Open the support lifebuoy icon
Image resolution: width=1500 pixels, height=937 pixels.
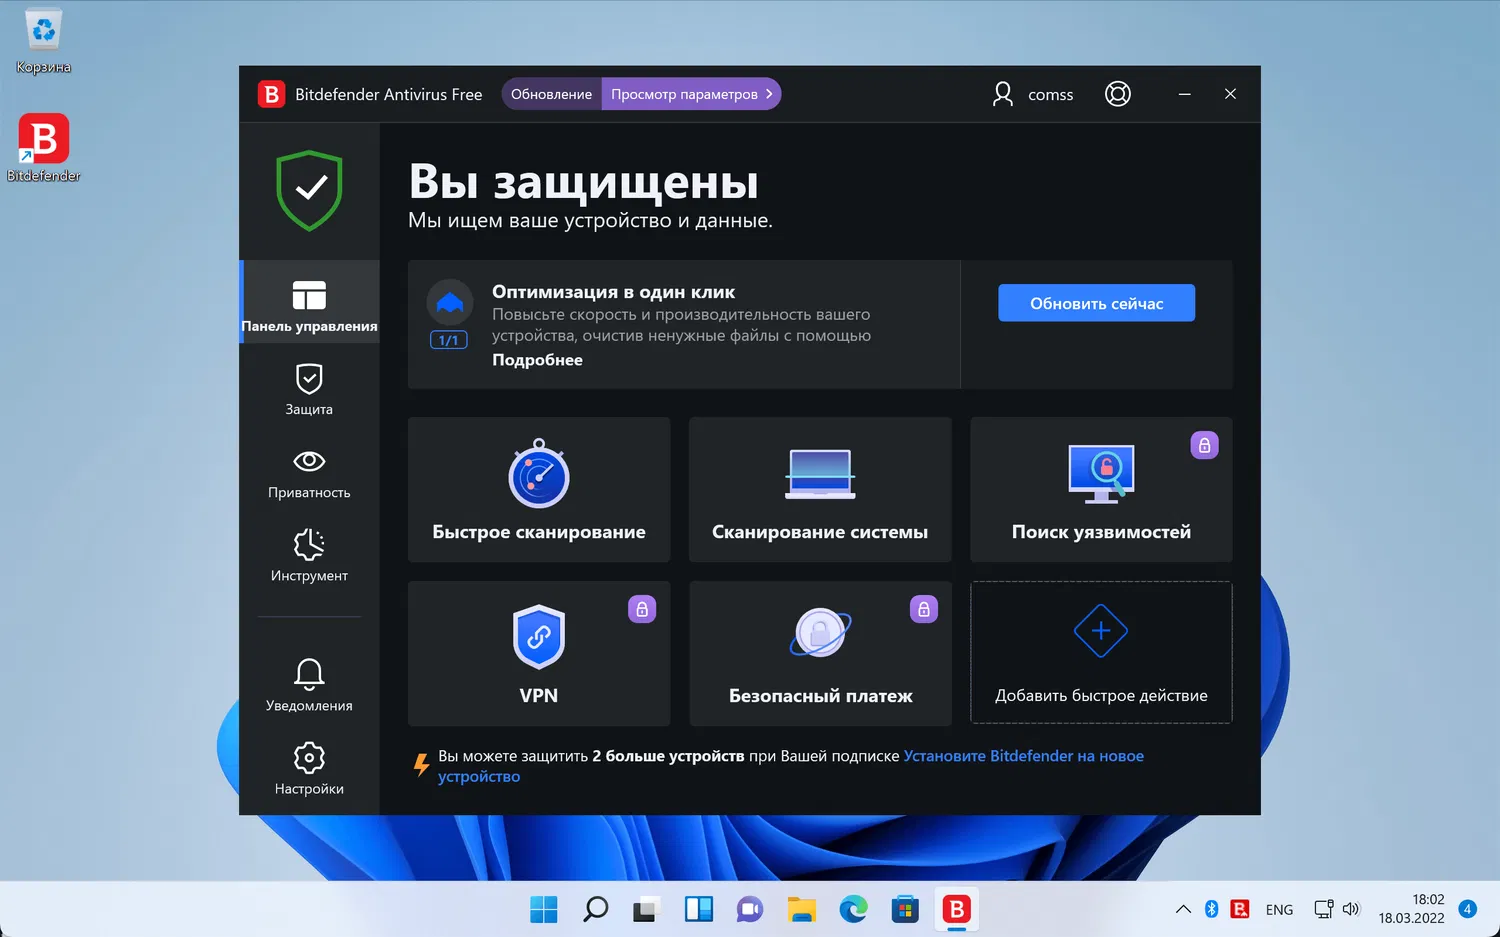1118,94
